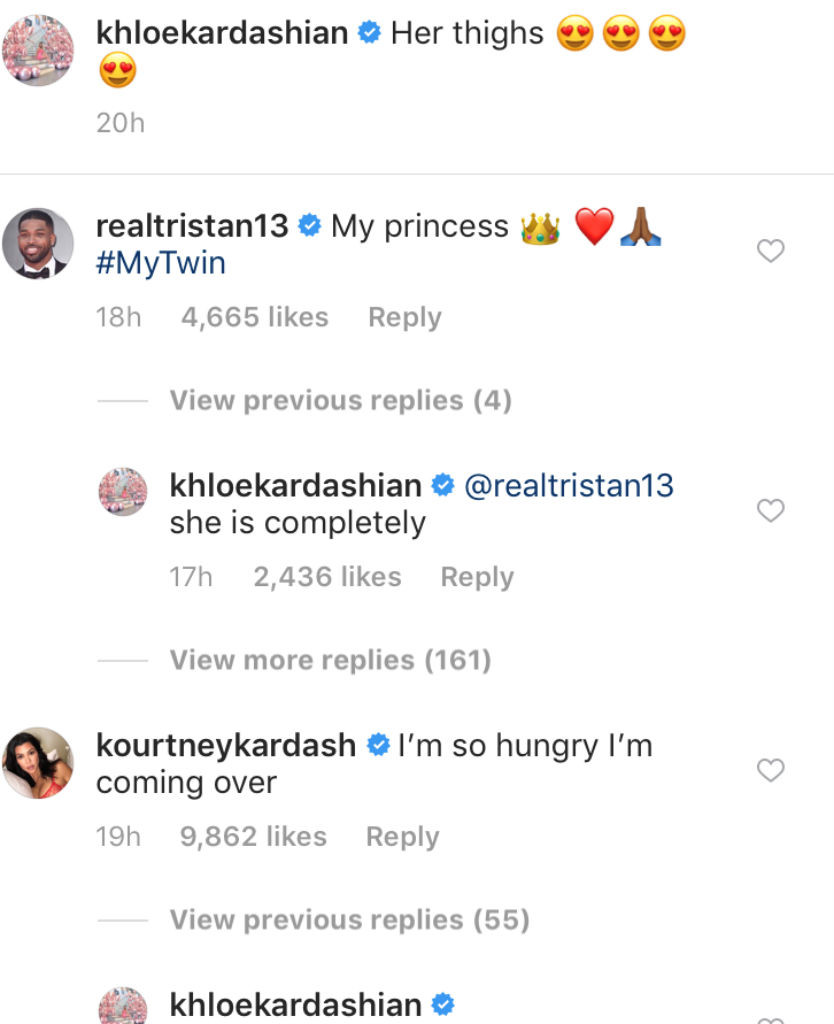834x1024 pixels.
Task: Click heart-eyes emoji on second caption line
Action: coord(117,71)
